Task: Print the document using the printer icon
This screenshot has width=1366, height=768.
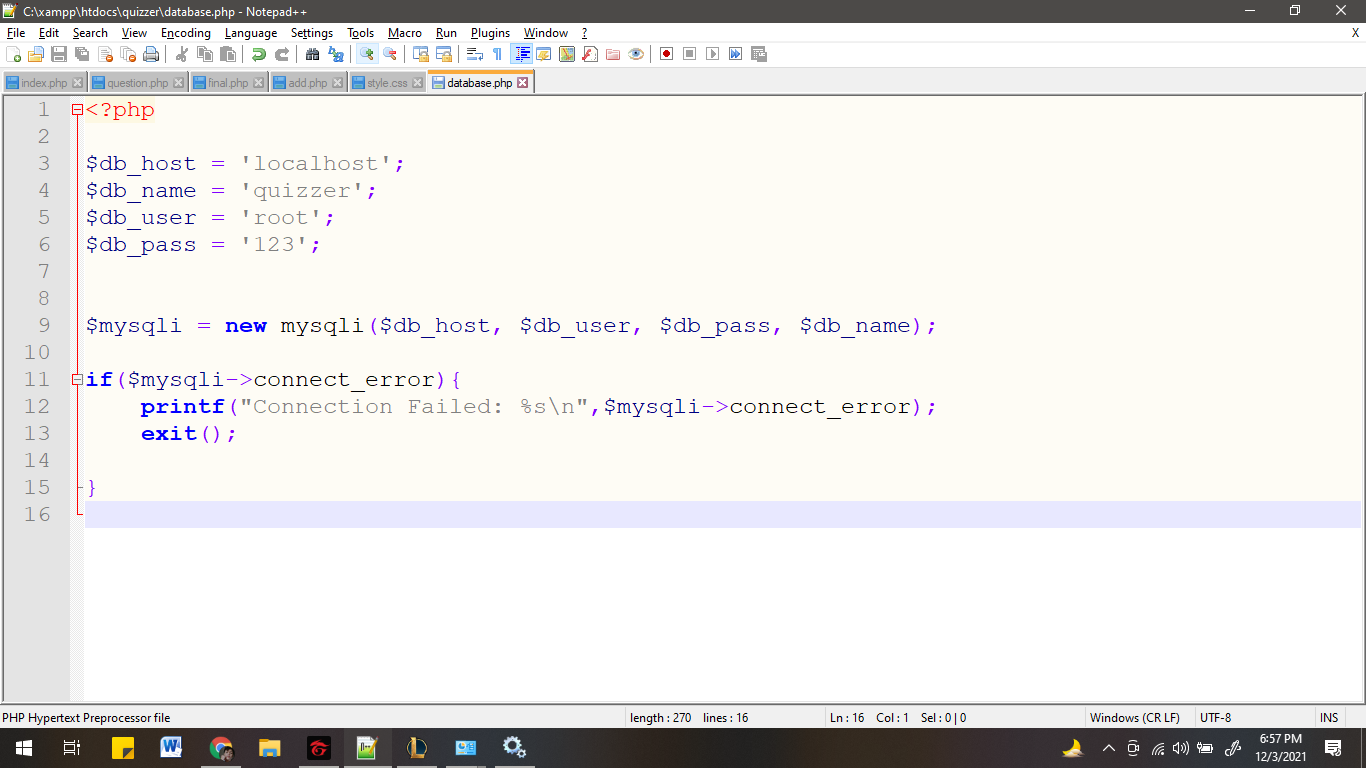Action: [x=151, y=54]
